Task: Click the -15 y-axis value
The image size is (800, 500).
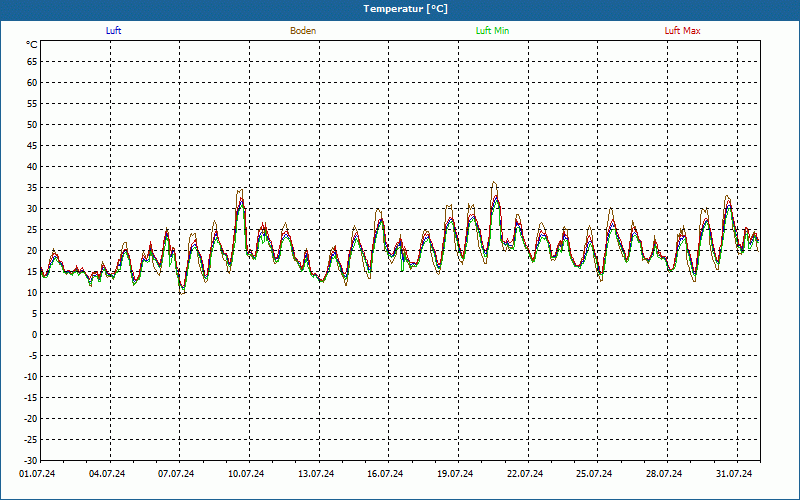Action: pos(31,397)
